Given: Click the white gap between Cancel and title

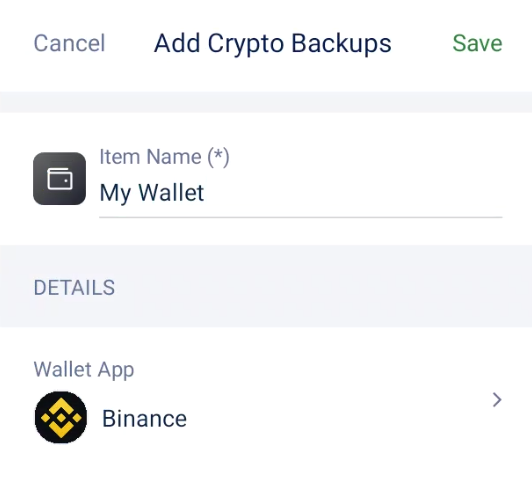Looking at the screenshot, I should pyautogui.click(x=130, y=43).
